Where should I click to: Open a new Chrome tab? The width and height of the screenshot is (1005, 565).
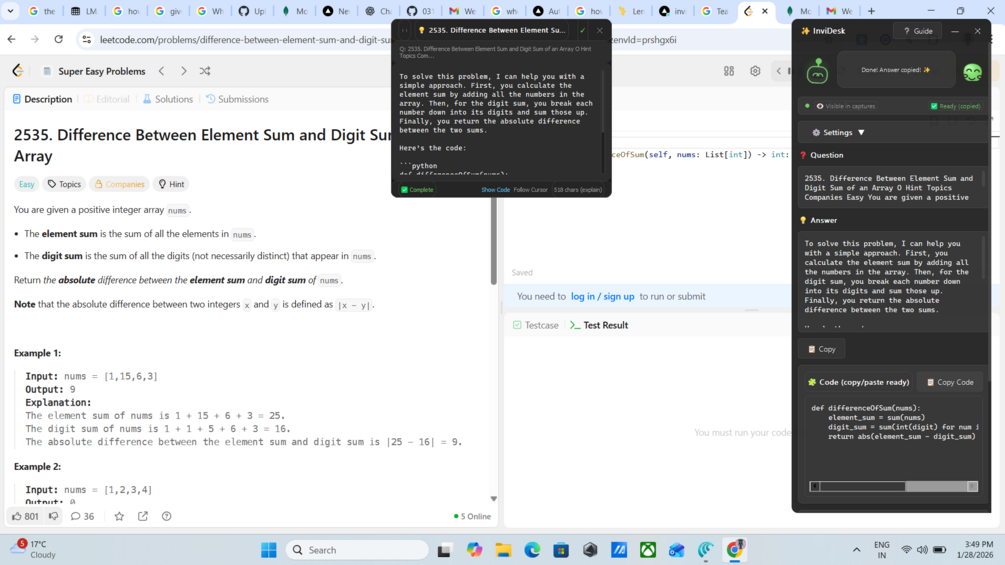tap(871, 11)
